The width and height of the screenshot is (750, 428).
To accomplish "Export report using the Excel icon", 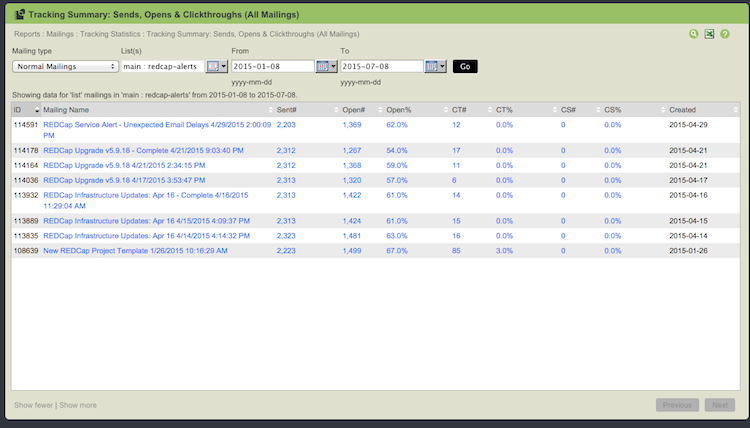I will [709, 34].
